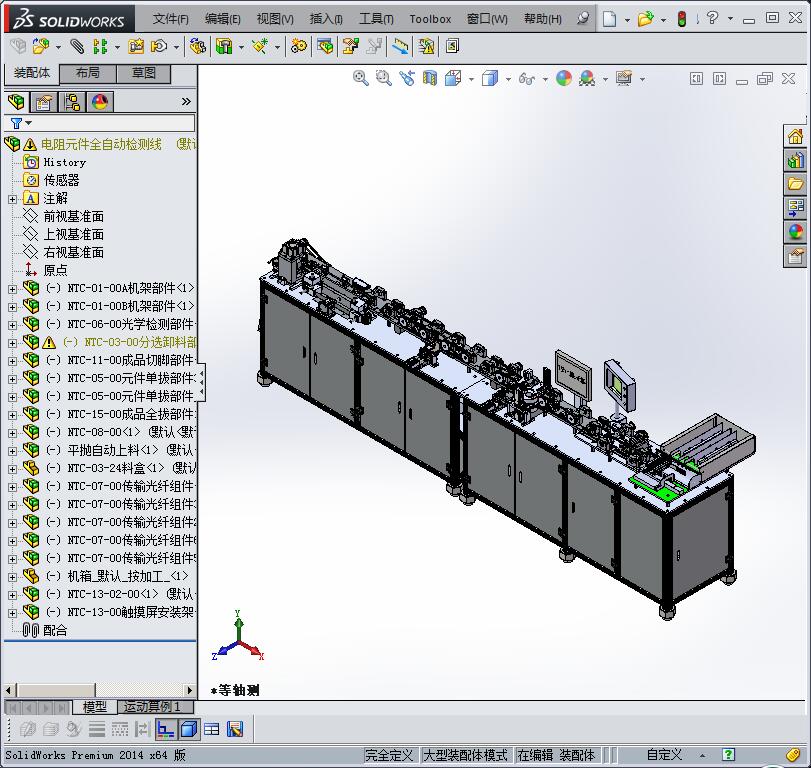Open the DisplayManager colored sphere tab
Image resolution: width=811 pixels, height=768 pixels.
[x=97, y=102]
